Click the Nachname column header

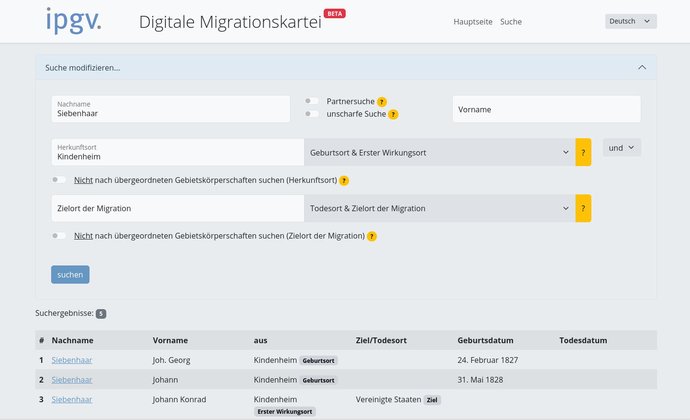coord(73,340)
